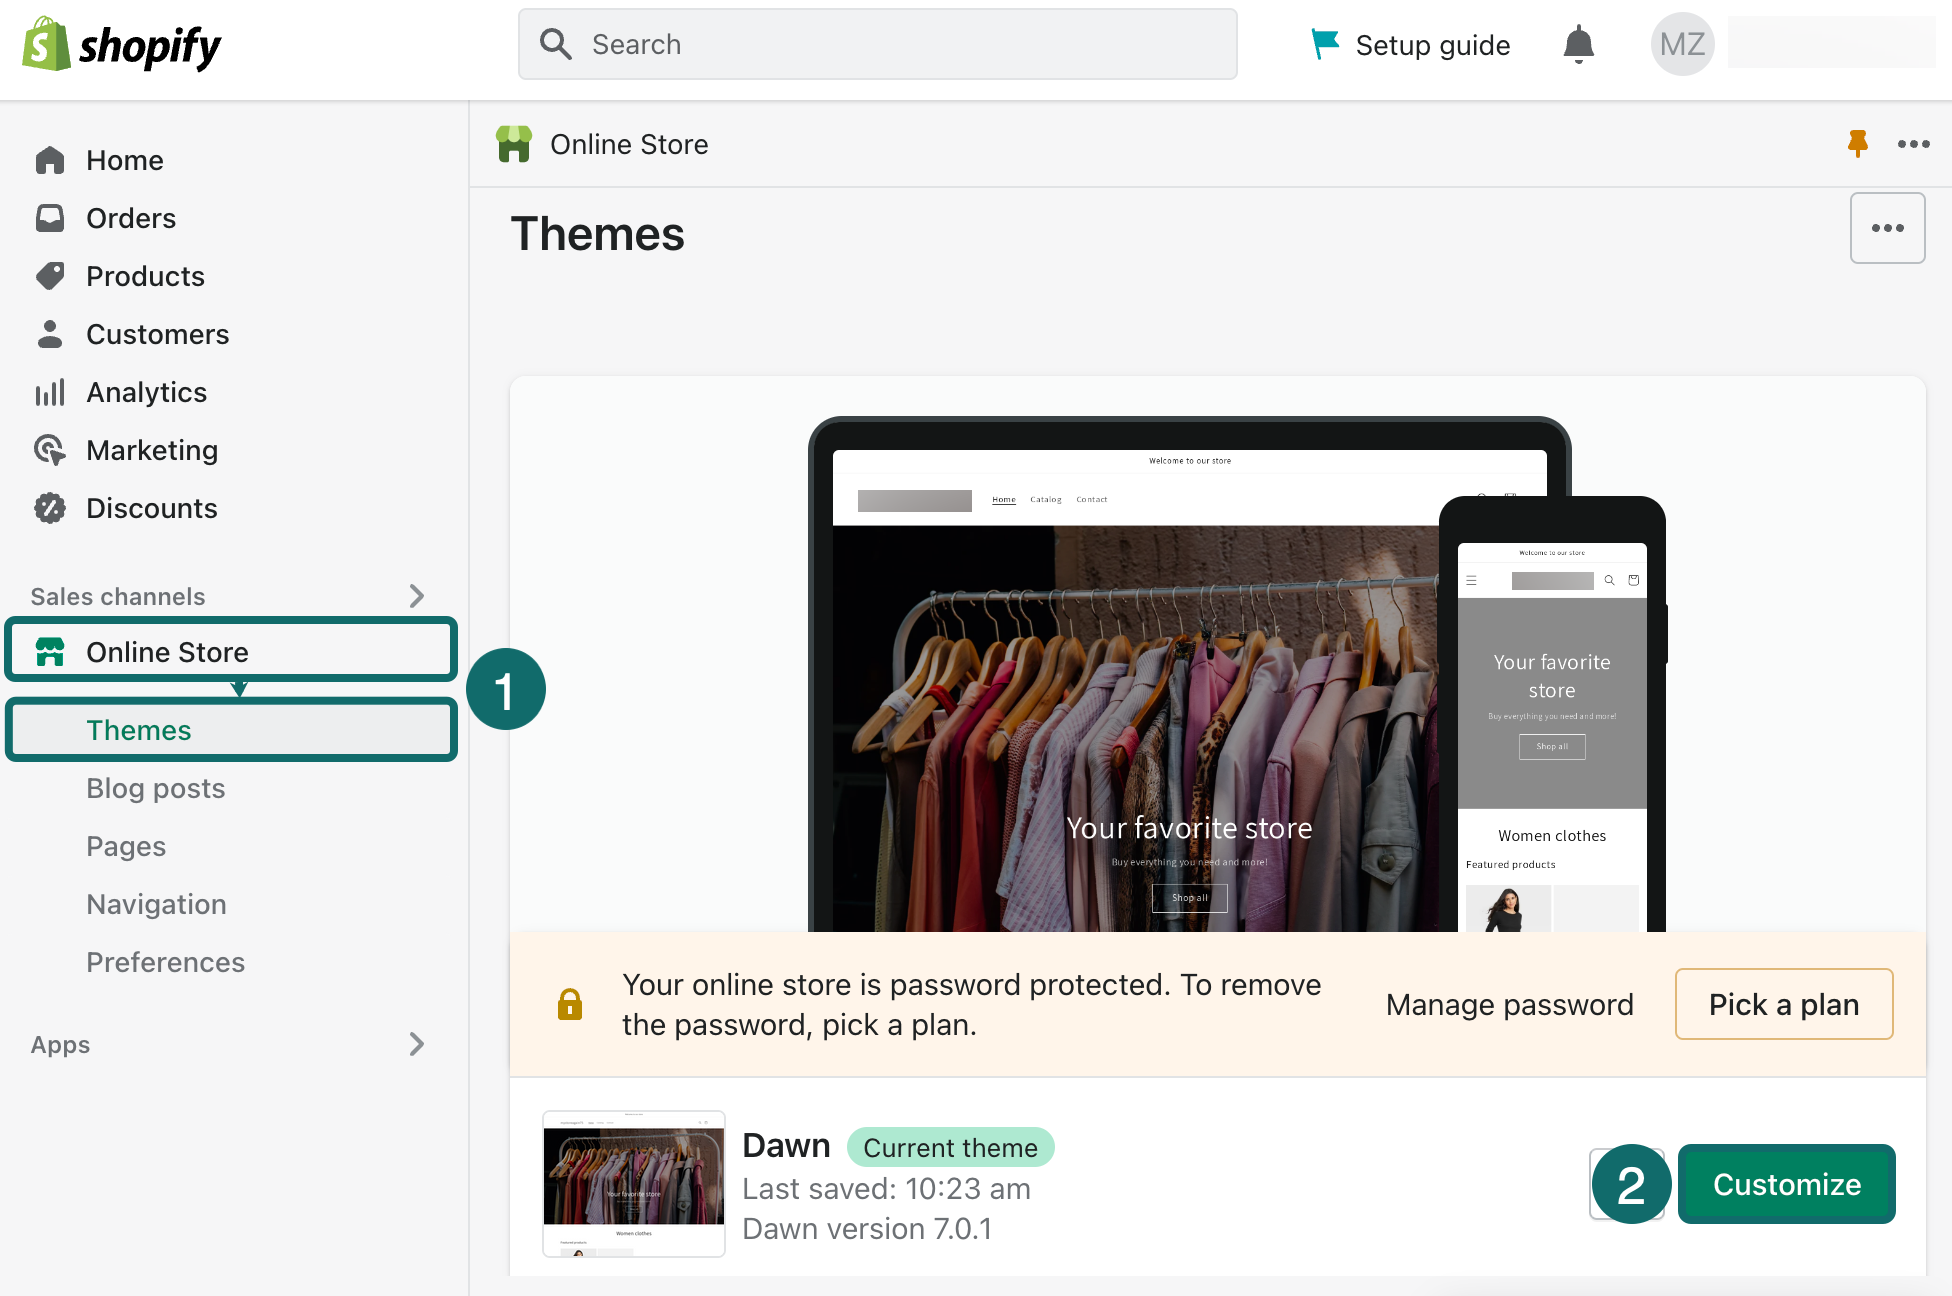Open the Analytics bar chart icon
The image size is (1952, 1296).
[x=50, y=392]
